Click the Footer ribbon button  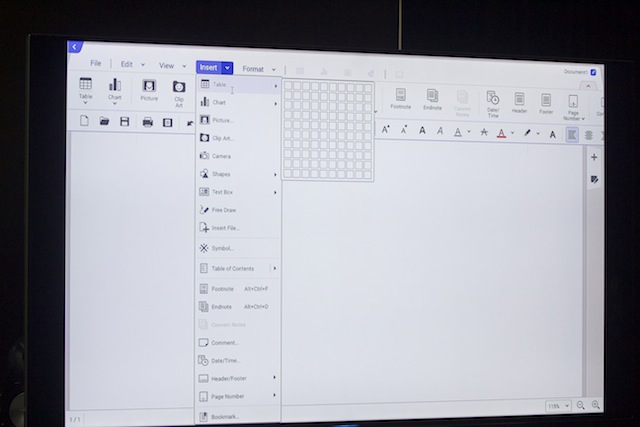coord(546,104)
